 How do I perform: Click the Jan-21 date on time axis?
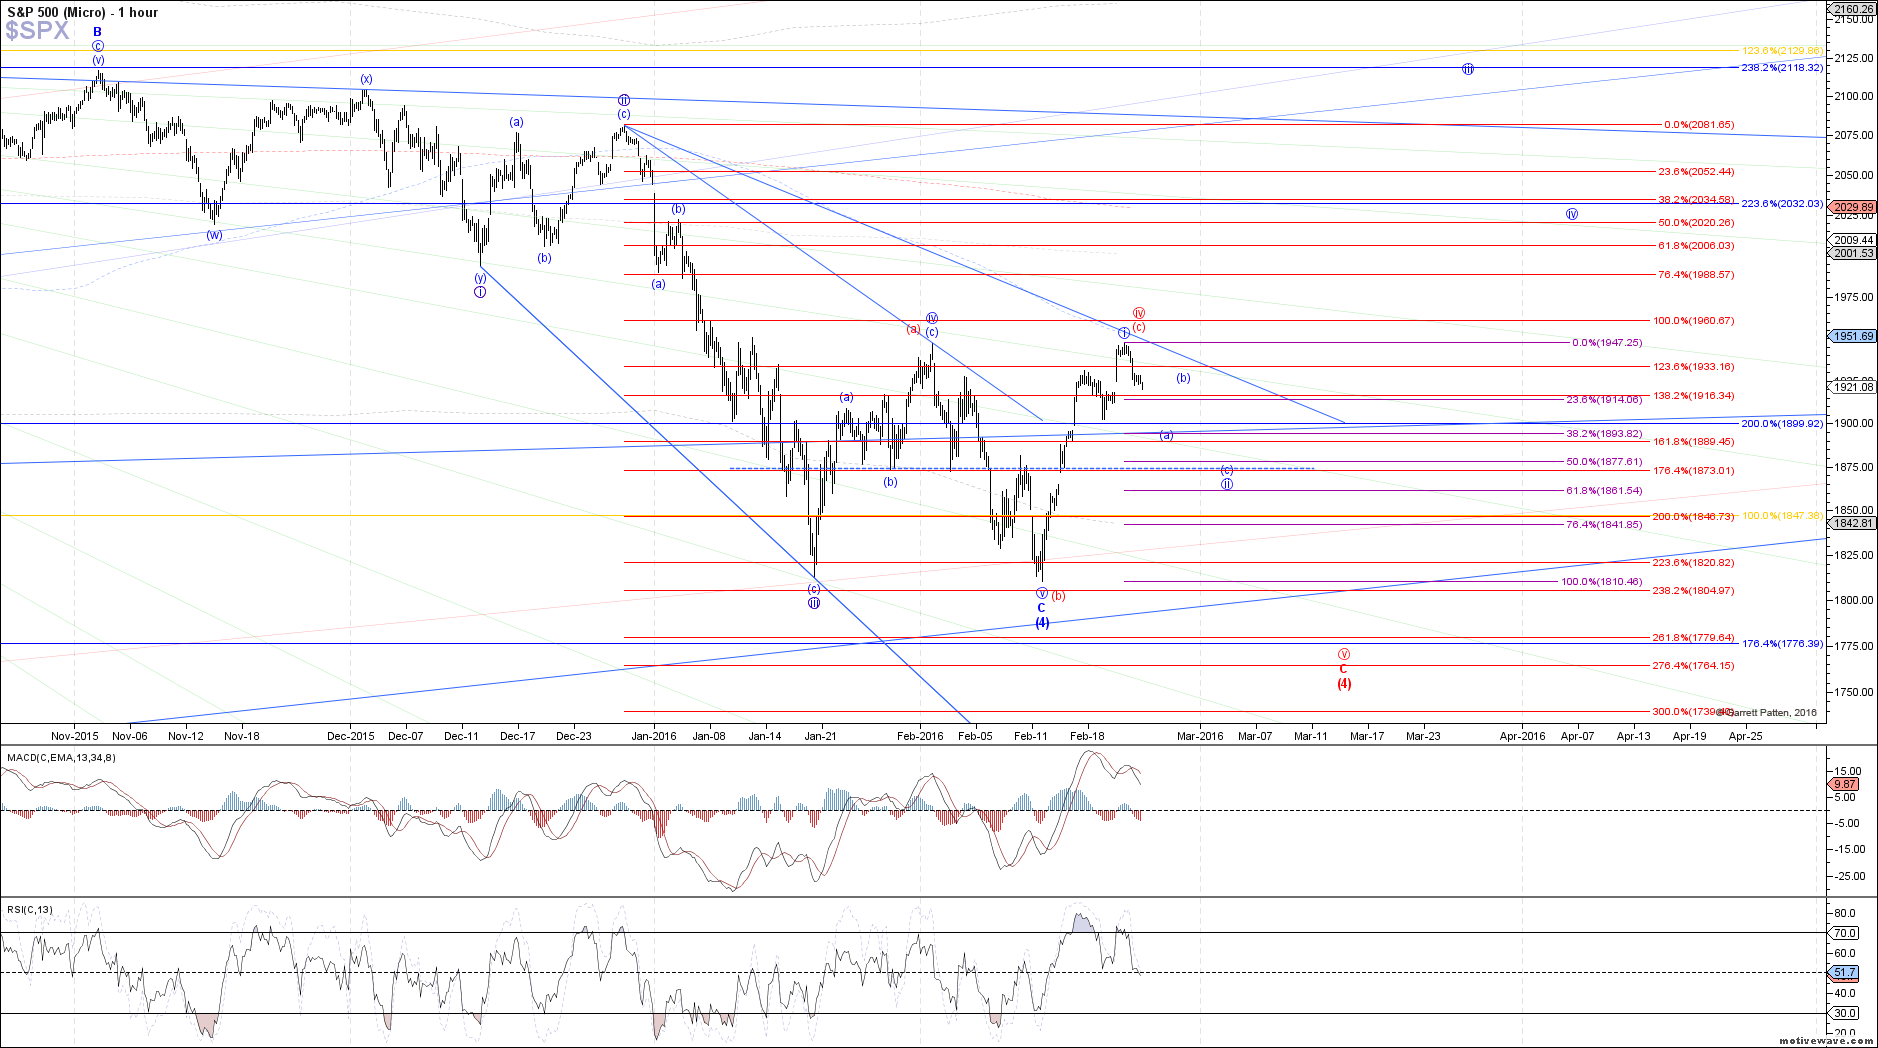click(x=821, y=736)
